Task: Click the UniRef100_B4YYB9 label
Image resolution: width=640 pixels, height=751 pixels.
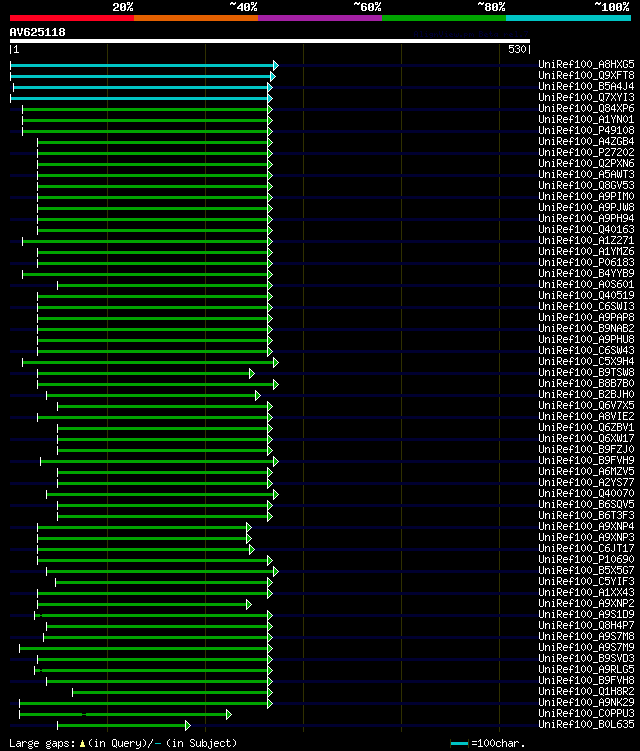Action: [x=586, y=273]
